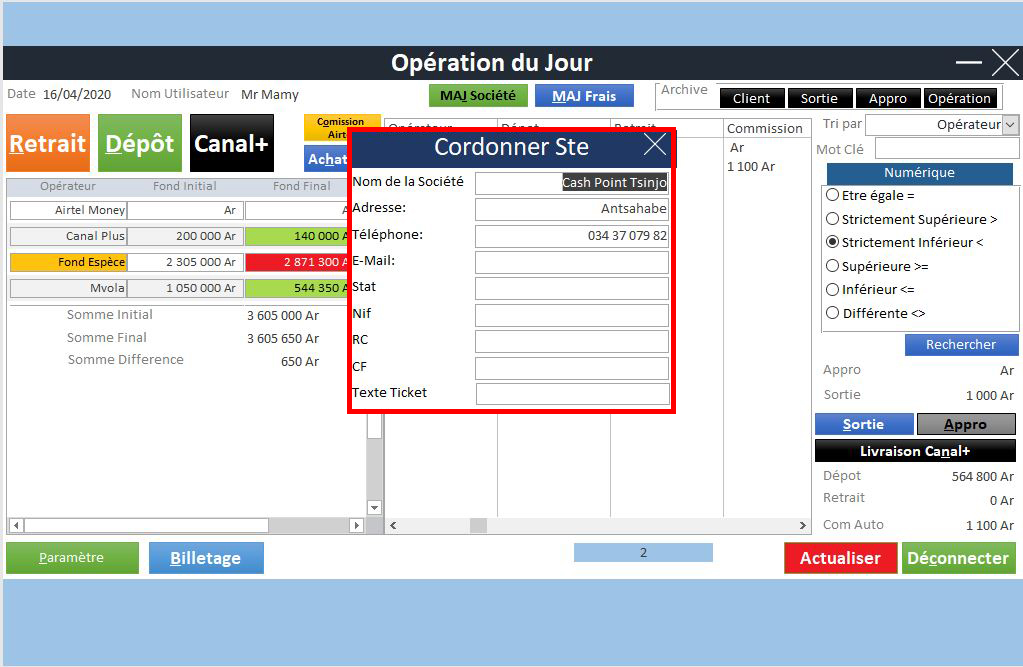Viewport: 1023px width, 667px height.
Task: Select the Différente radio option
Action: 832,313
